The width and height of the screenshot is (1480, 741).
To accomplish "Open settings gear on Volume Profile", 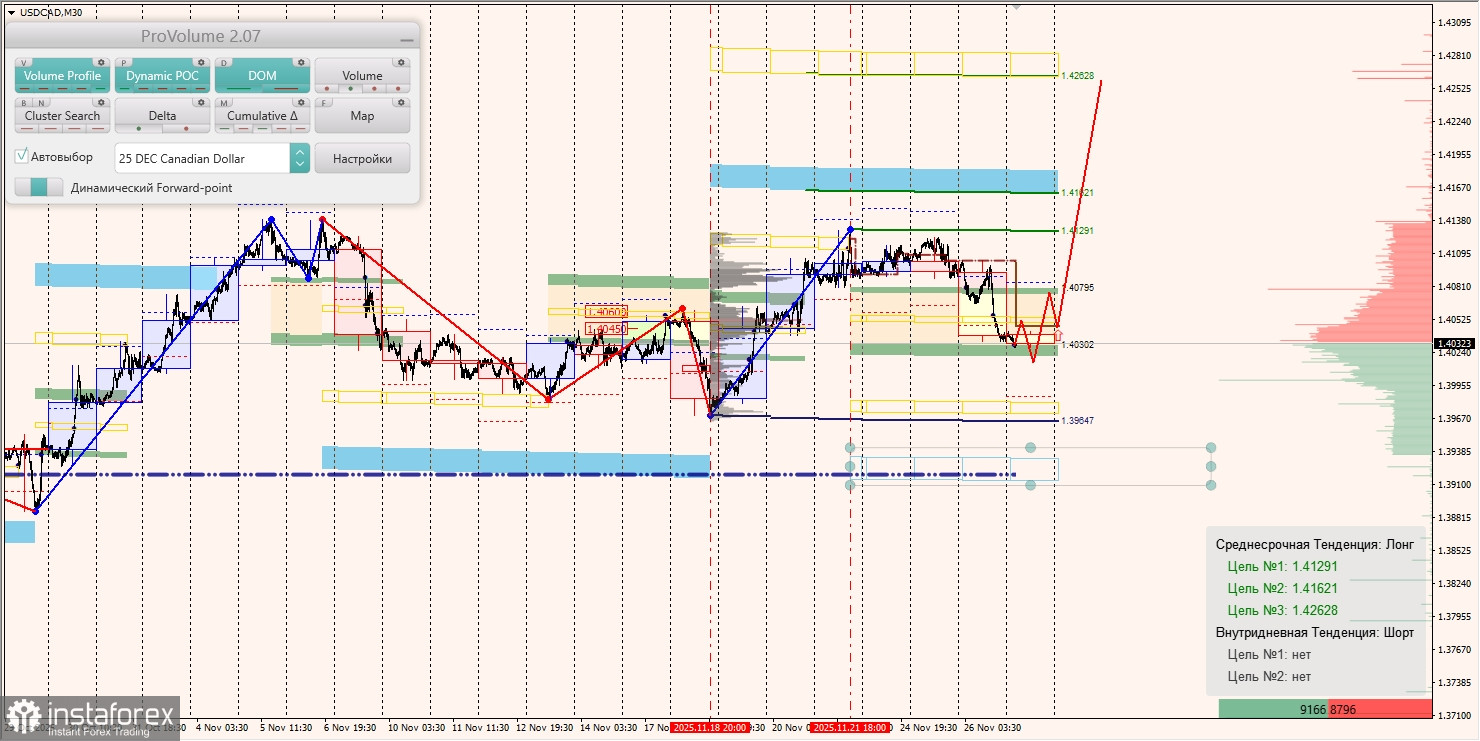I will click(101, 62).
